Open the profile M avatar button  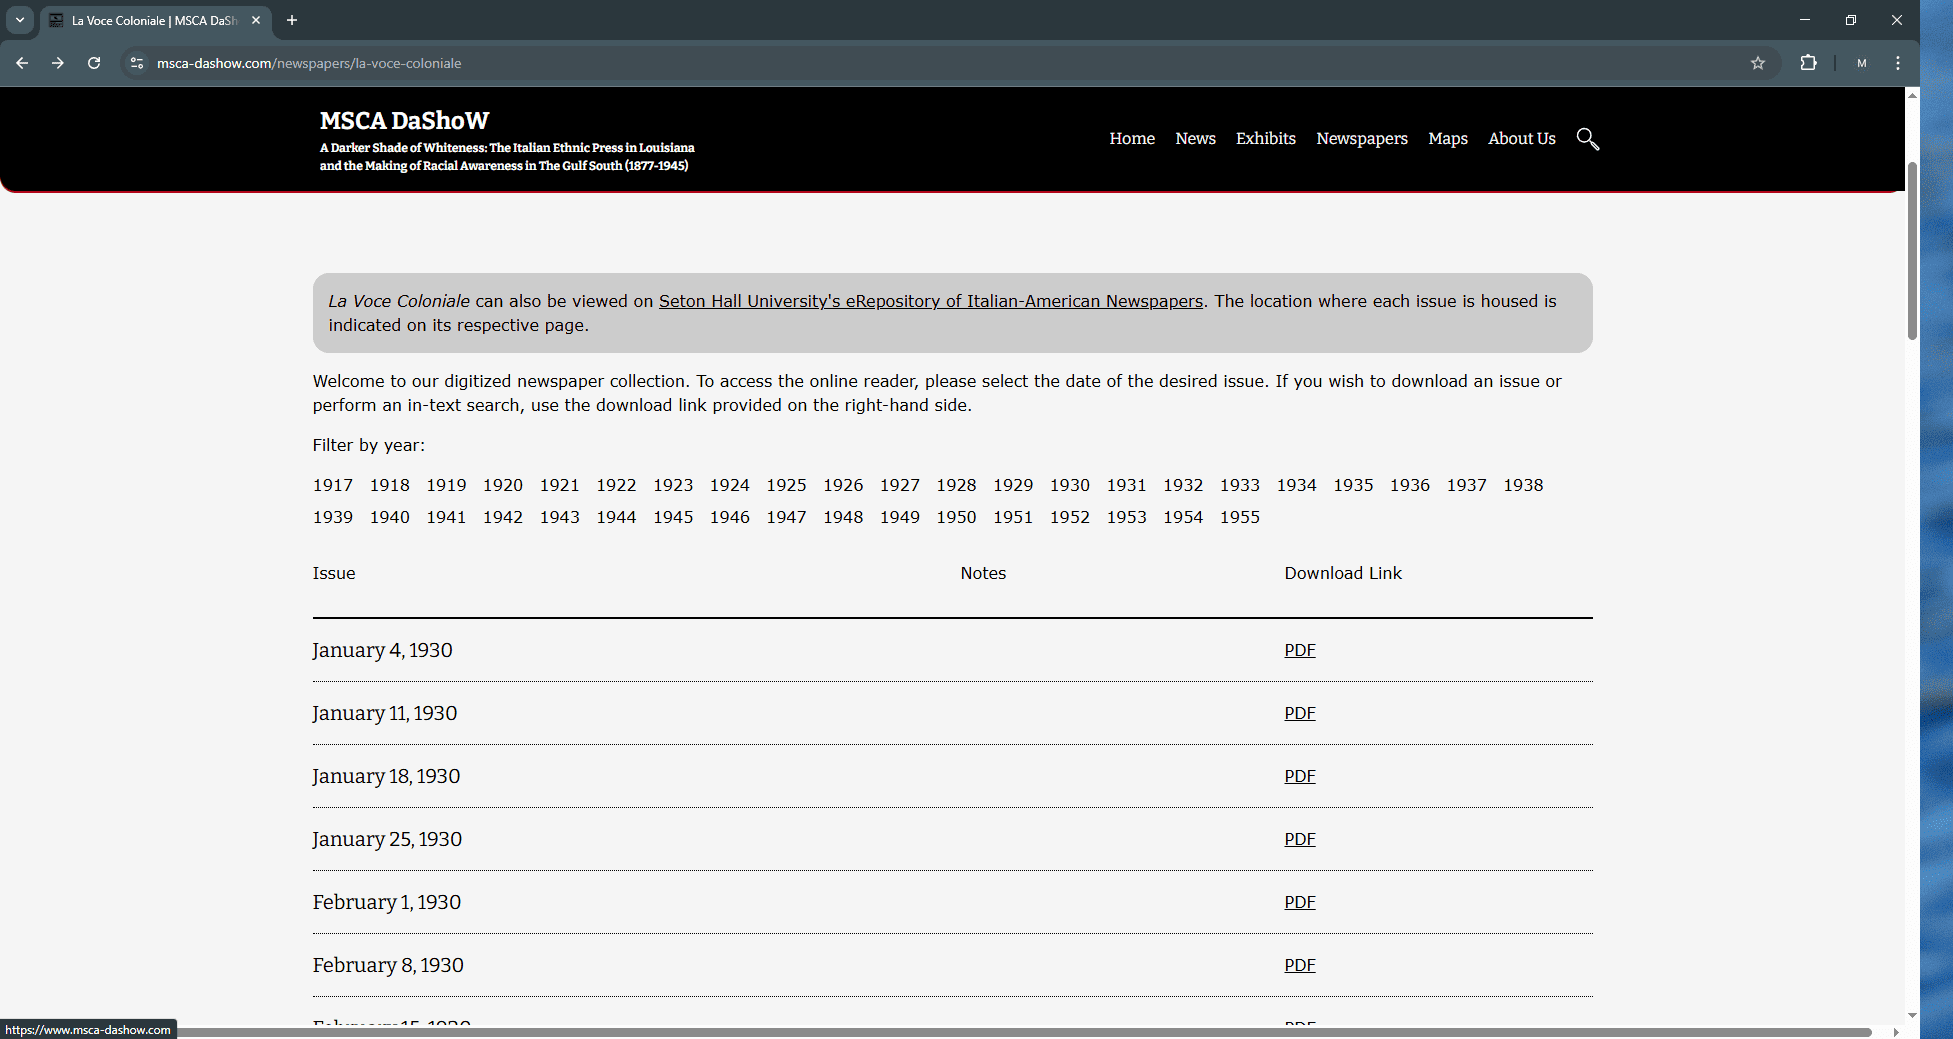pos(1861,63)
